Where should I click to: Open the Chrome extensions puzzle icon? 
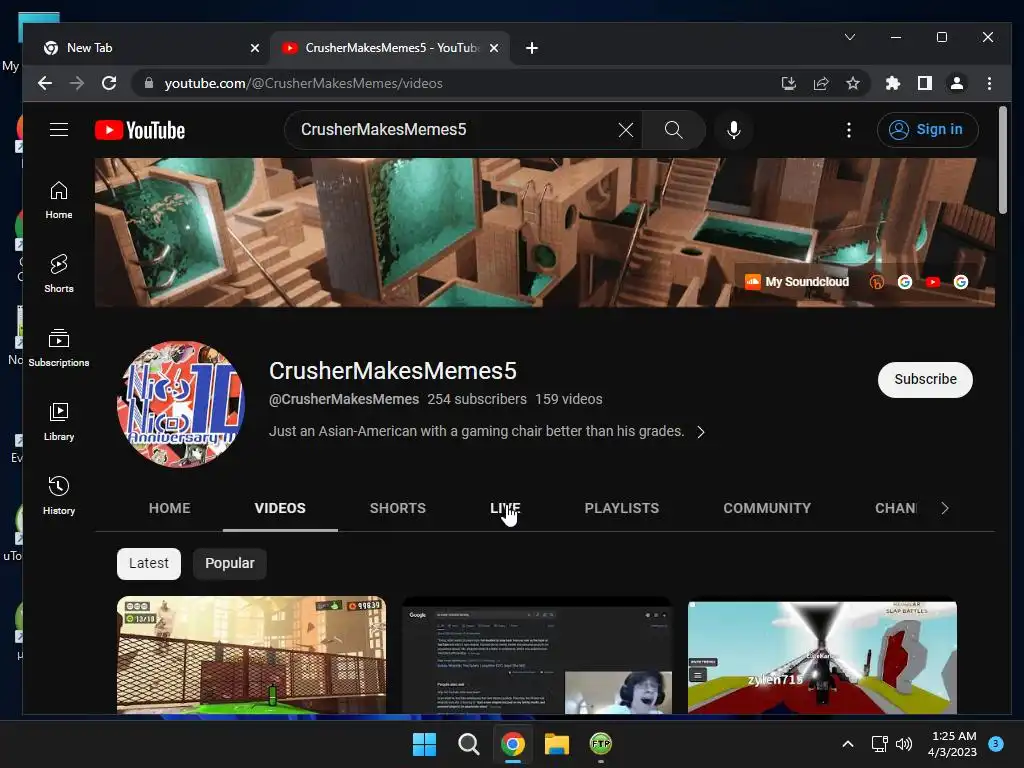click(x=893, y=83)
